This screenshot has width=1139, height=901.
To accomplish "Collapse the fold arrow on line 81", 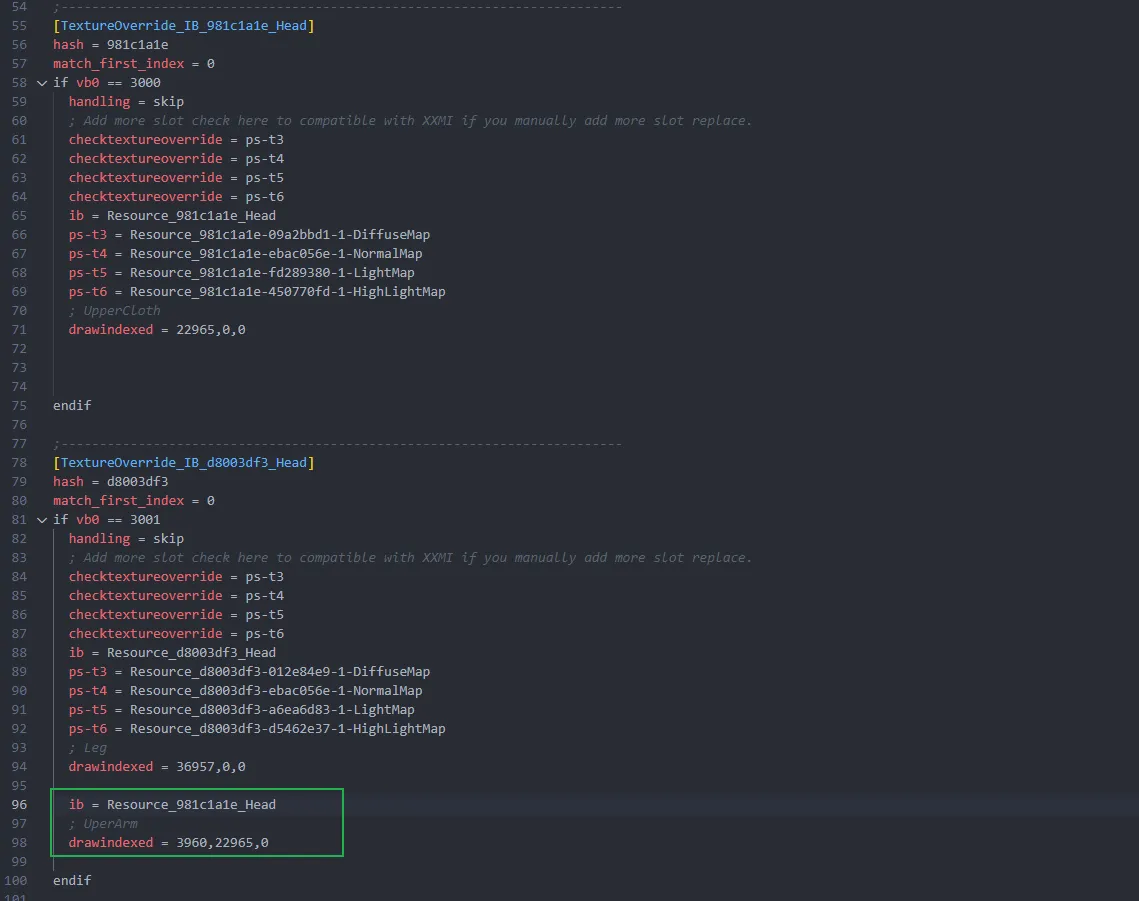I will coord(42,520).
